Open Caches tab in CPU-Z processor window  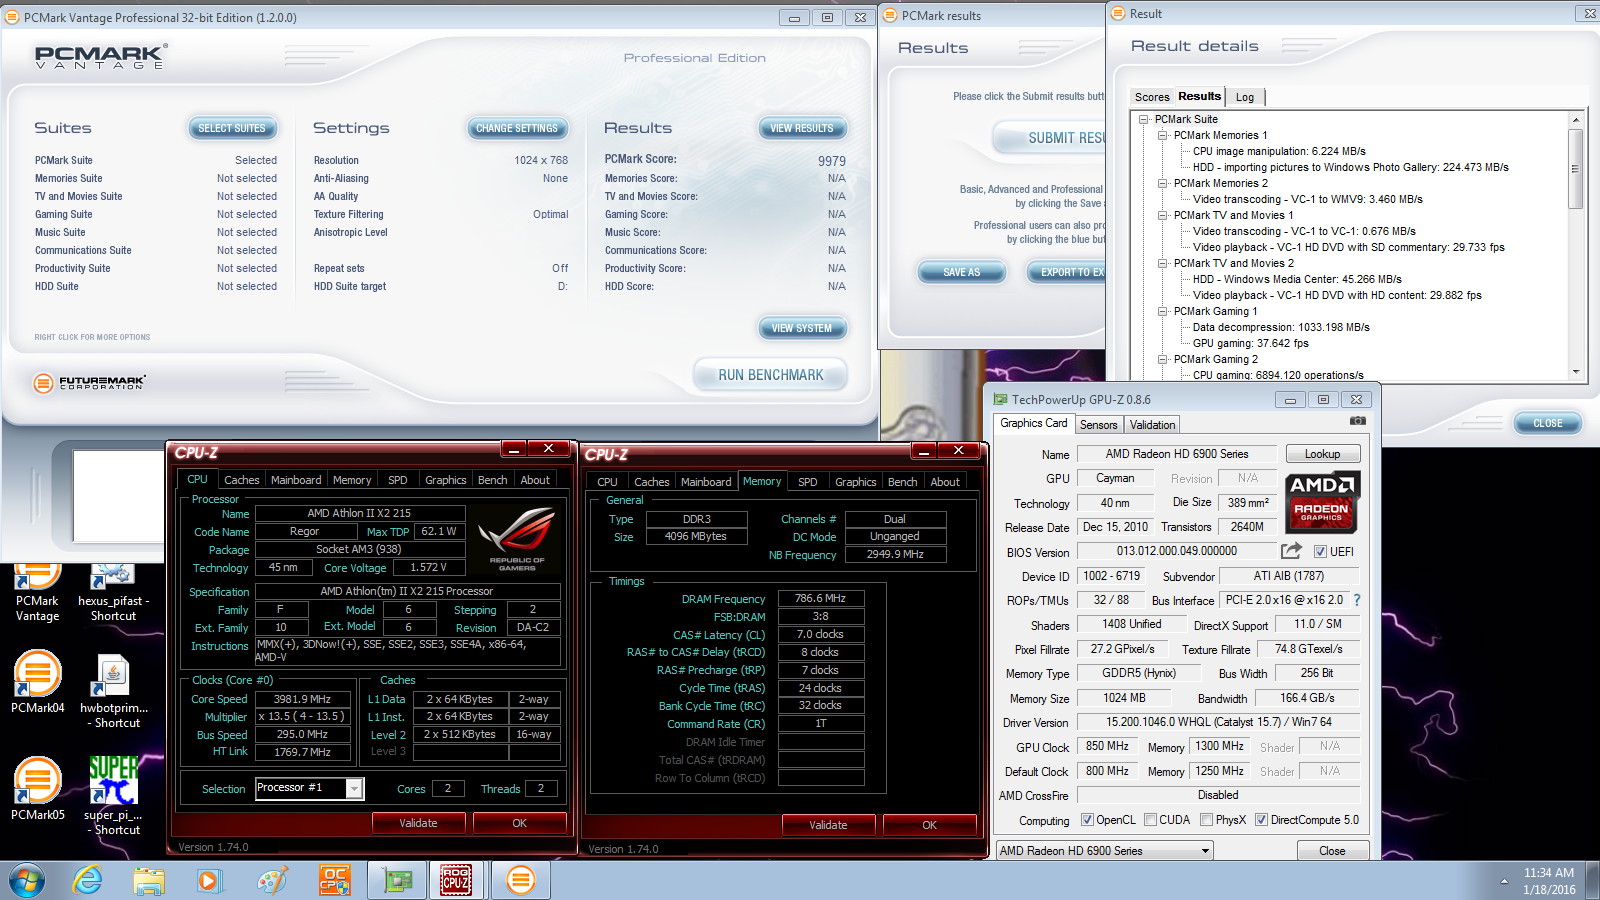[241, 480]
